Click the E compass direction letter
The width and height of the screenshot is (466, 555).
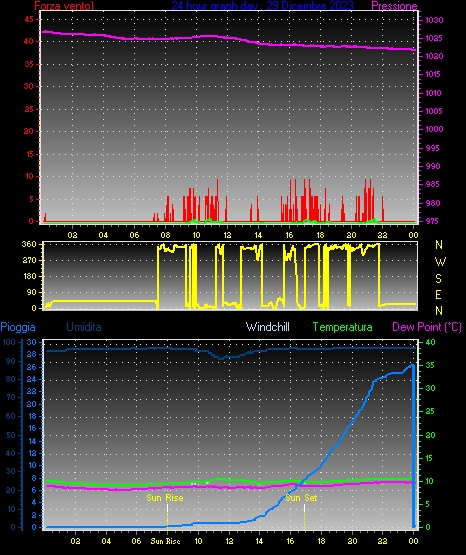tap(438, 294)
